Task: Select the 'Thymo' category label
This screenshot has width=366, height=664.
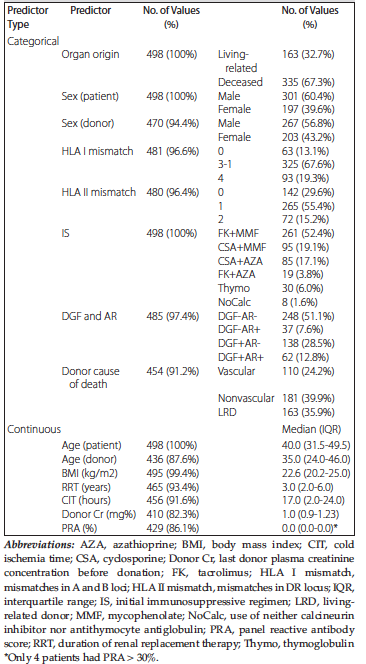Action: point(231,288)
